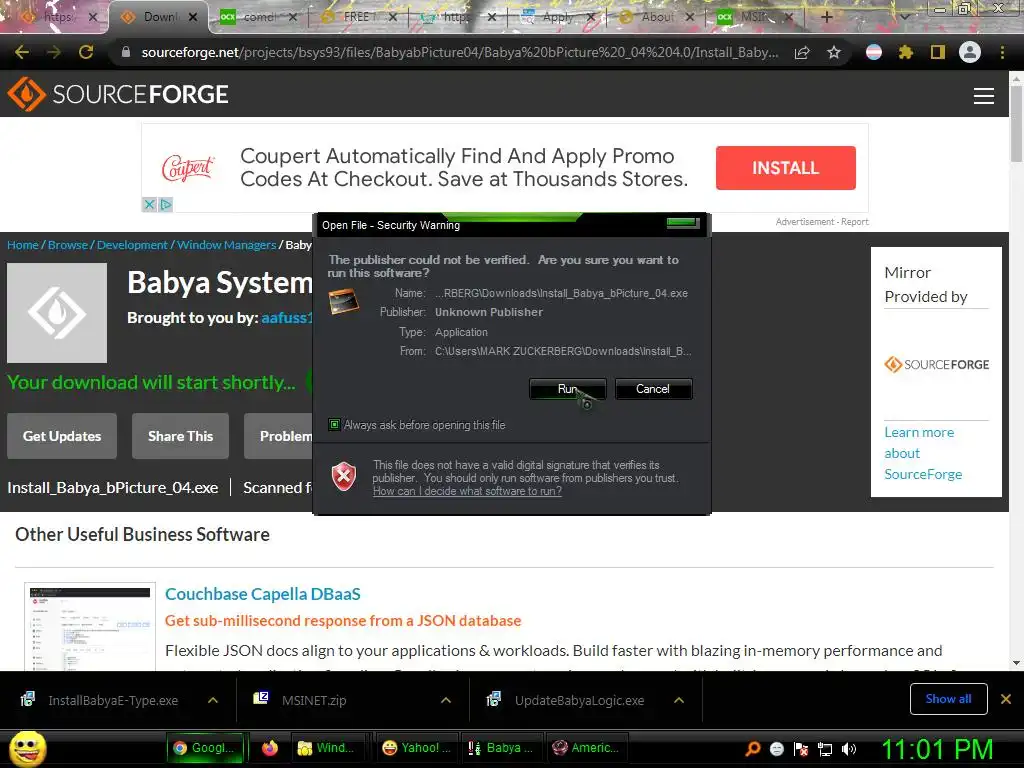Click the 11:01 PM taskbar clock

coord(936,749)
